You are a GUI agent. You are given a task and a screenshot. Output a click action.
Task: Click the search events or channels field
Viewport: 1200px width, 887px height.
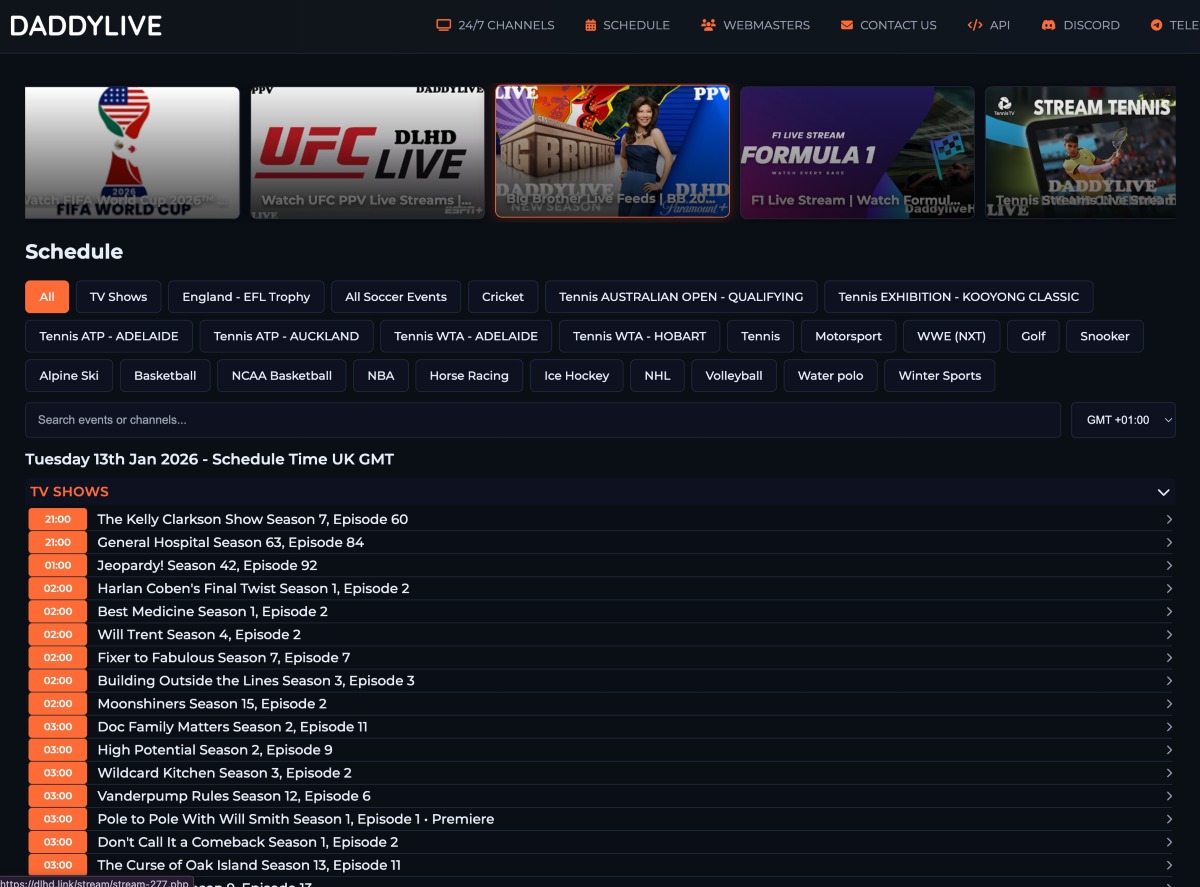coord(542,420)
